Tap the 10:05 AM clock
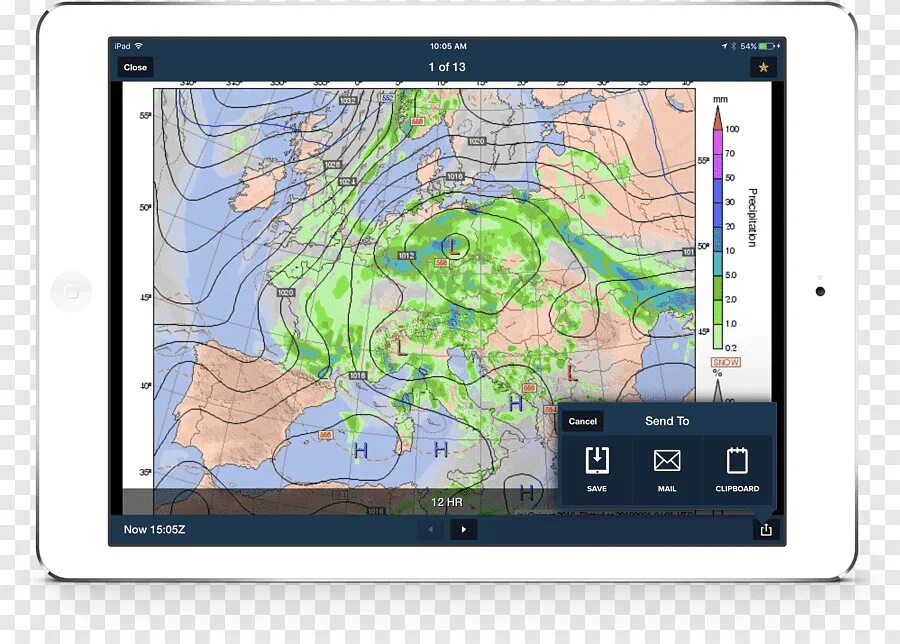900x644 pixels. 448,46
